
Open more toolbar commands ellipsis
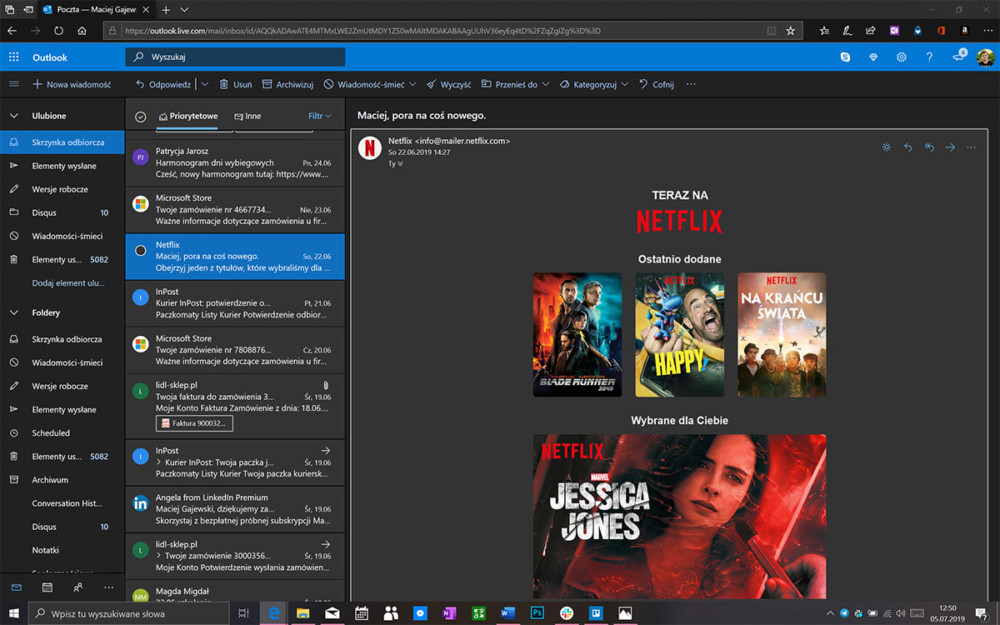click(x=691, y=84)
